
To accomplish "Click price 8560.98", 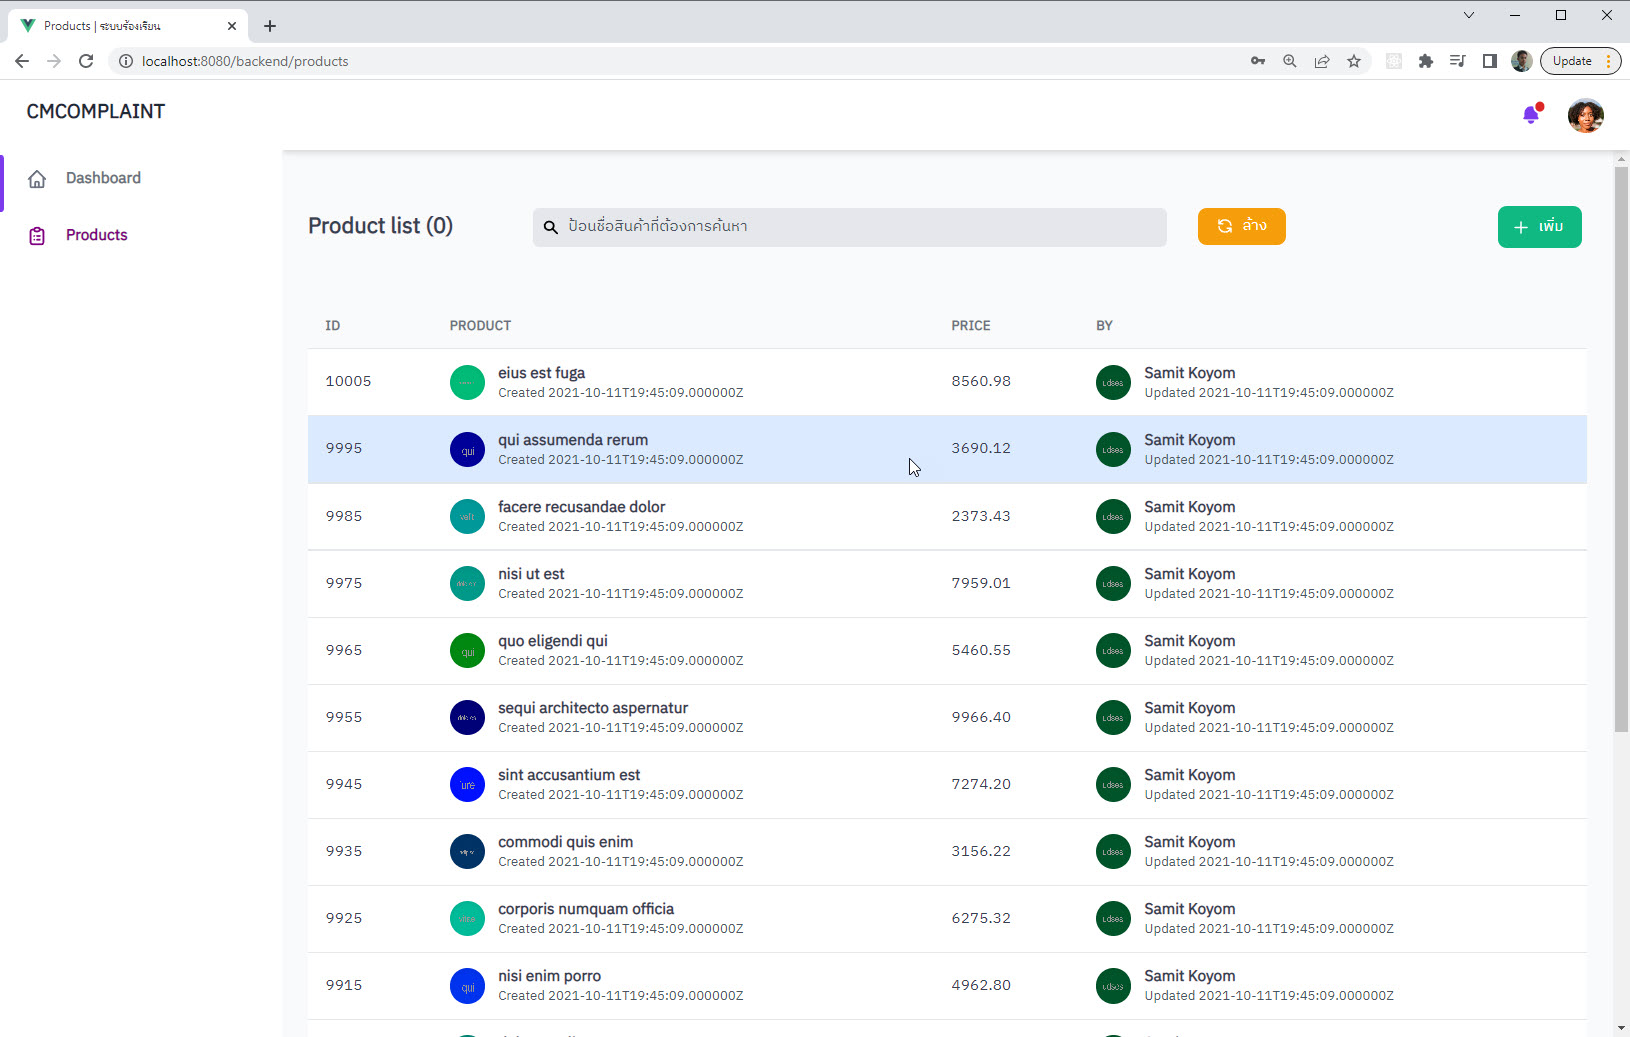I will click(x=981, y=381).
